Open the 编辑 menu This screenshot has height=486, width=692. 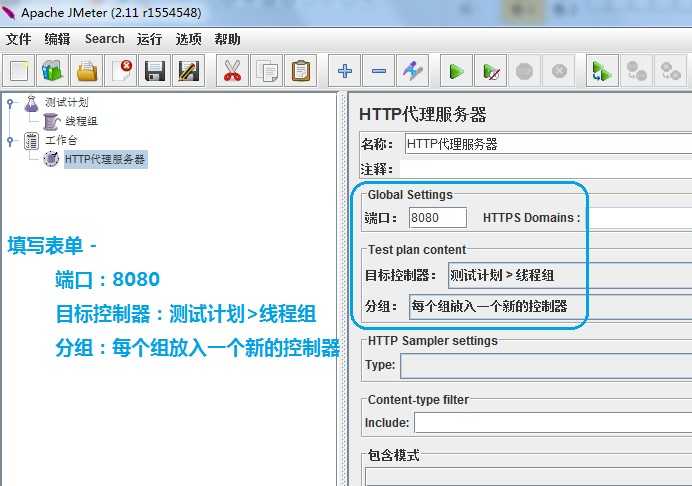point(57,39)
